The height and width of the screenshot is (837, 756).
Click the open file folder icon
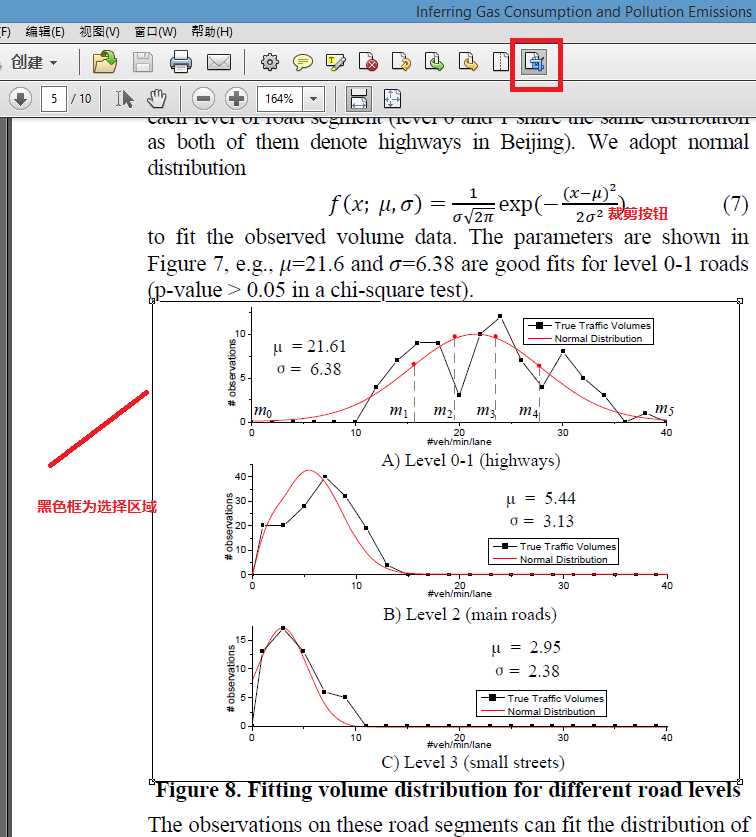[105, 62]
